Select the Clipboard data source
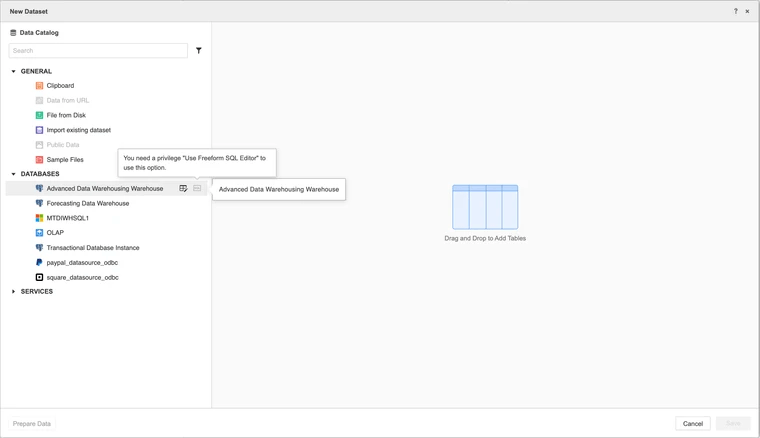 pos(60,86)
